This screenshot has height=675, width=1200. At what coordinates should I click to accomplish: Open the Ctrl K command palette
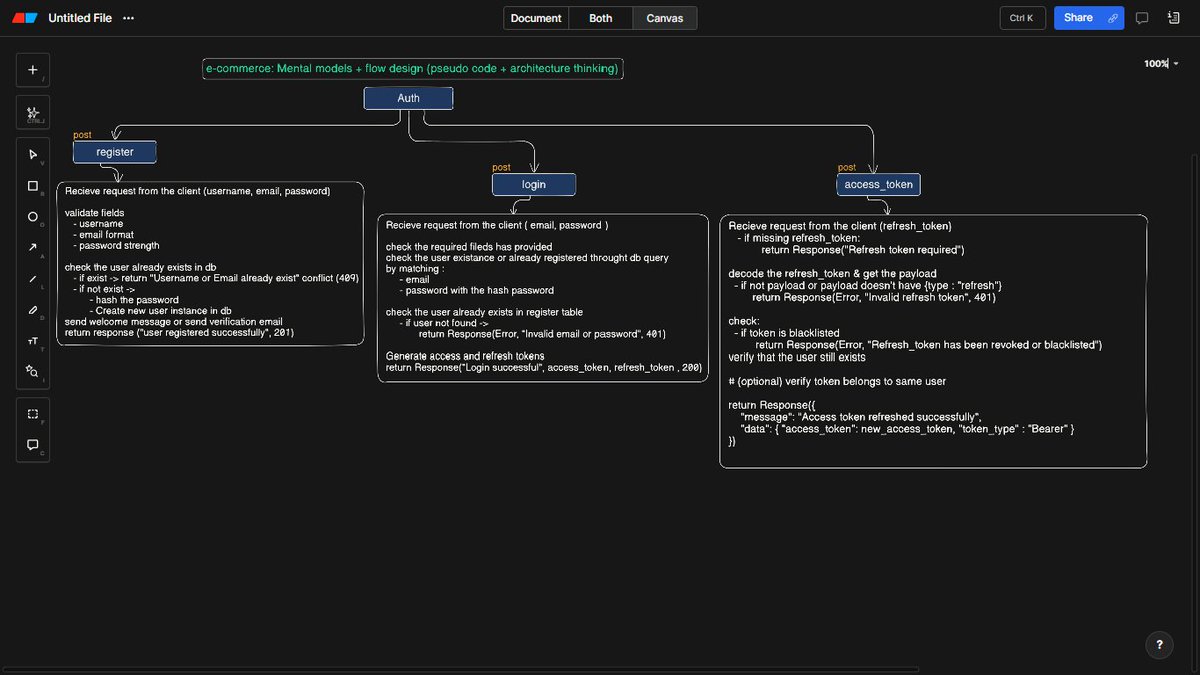pyautogui.click(x=1022, y=18)
